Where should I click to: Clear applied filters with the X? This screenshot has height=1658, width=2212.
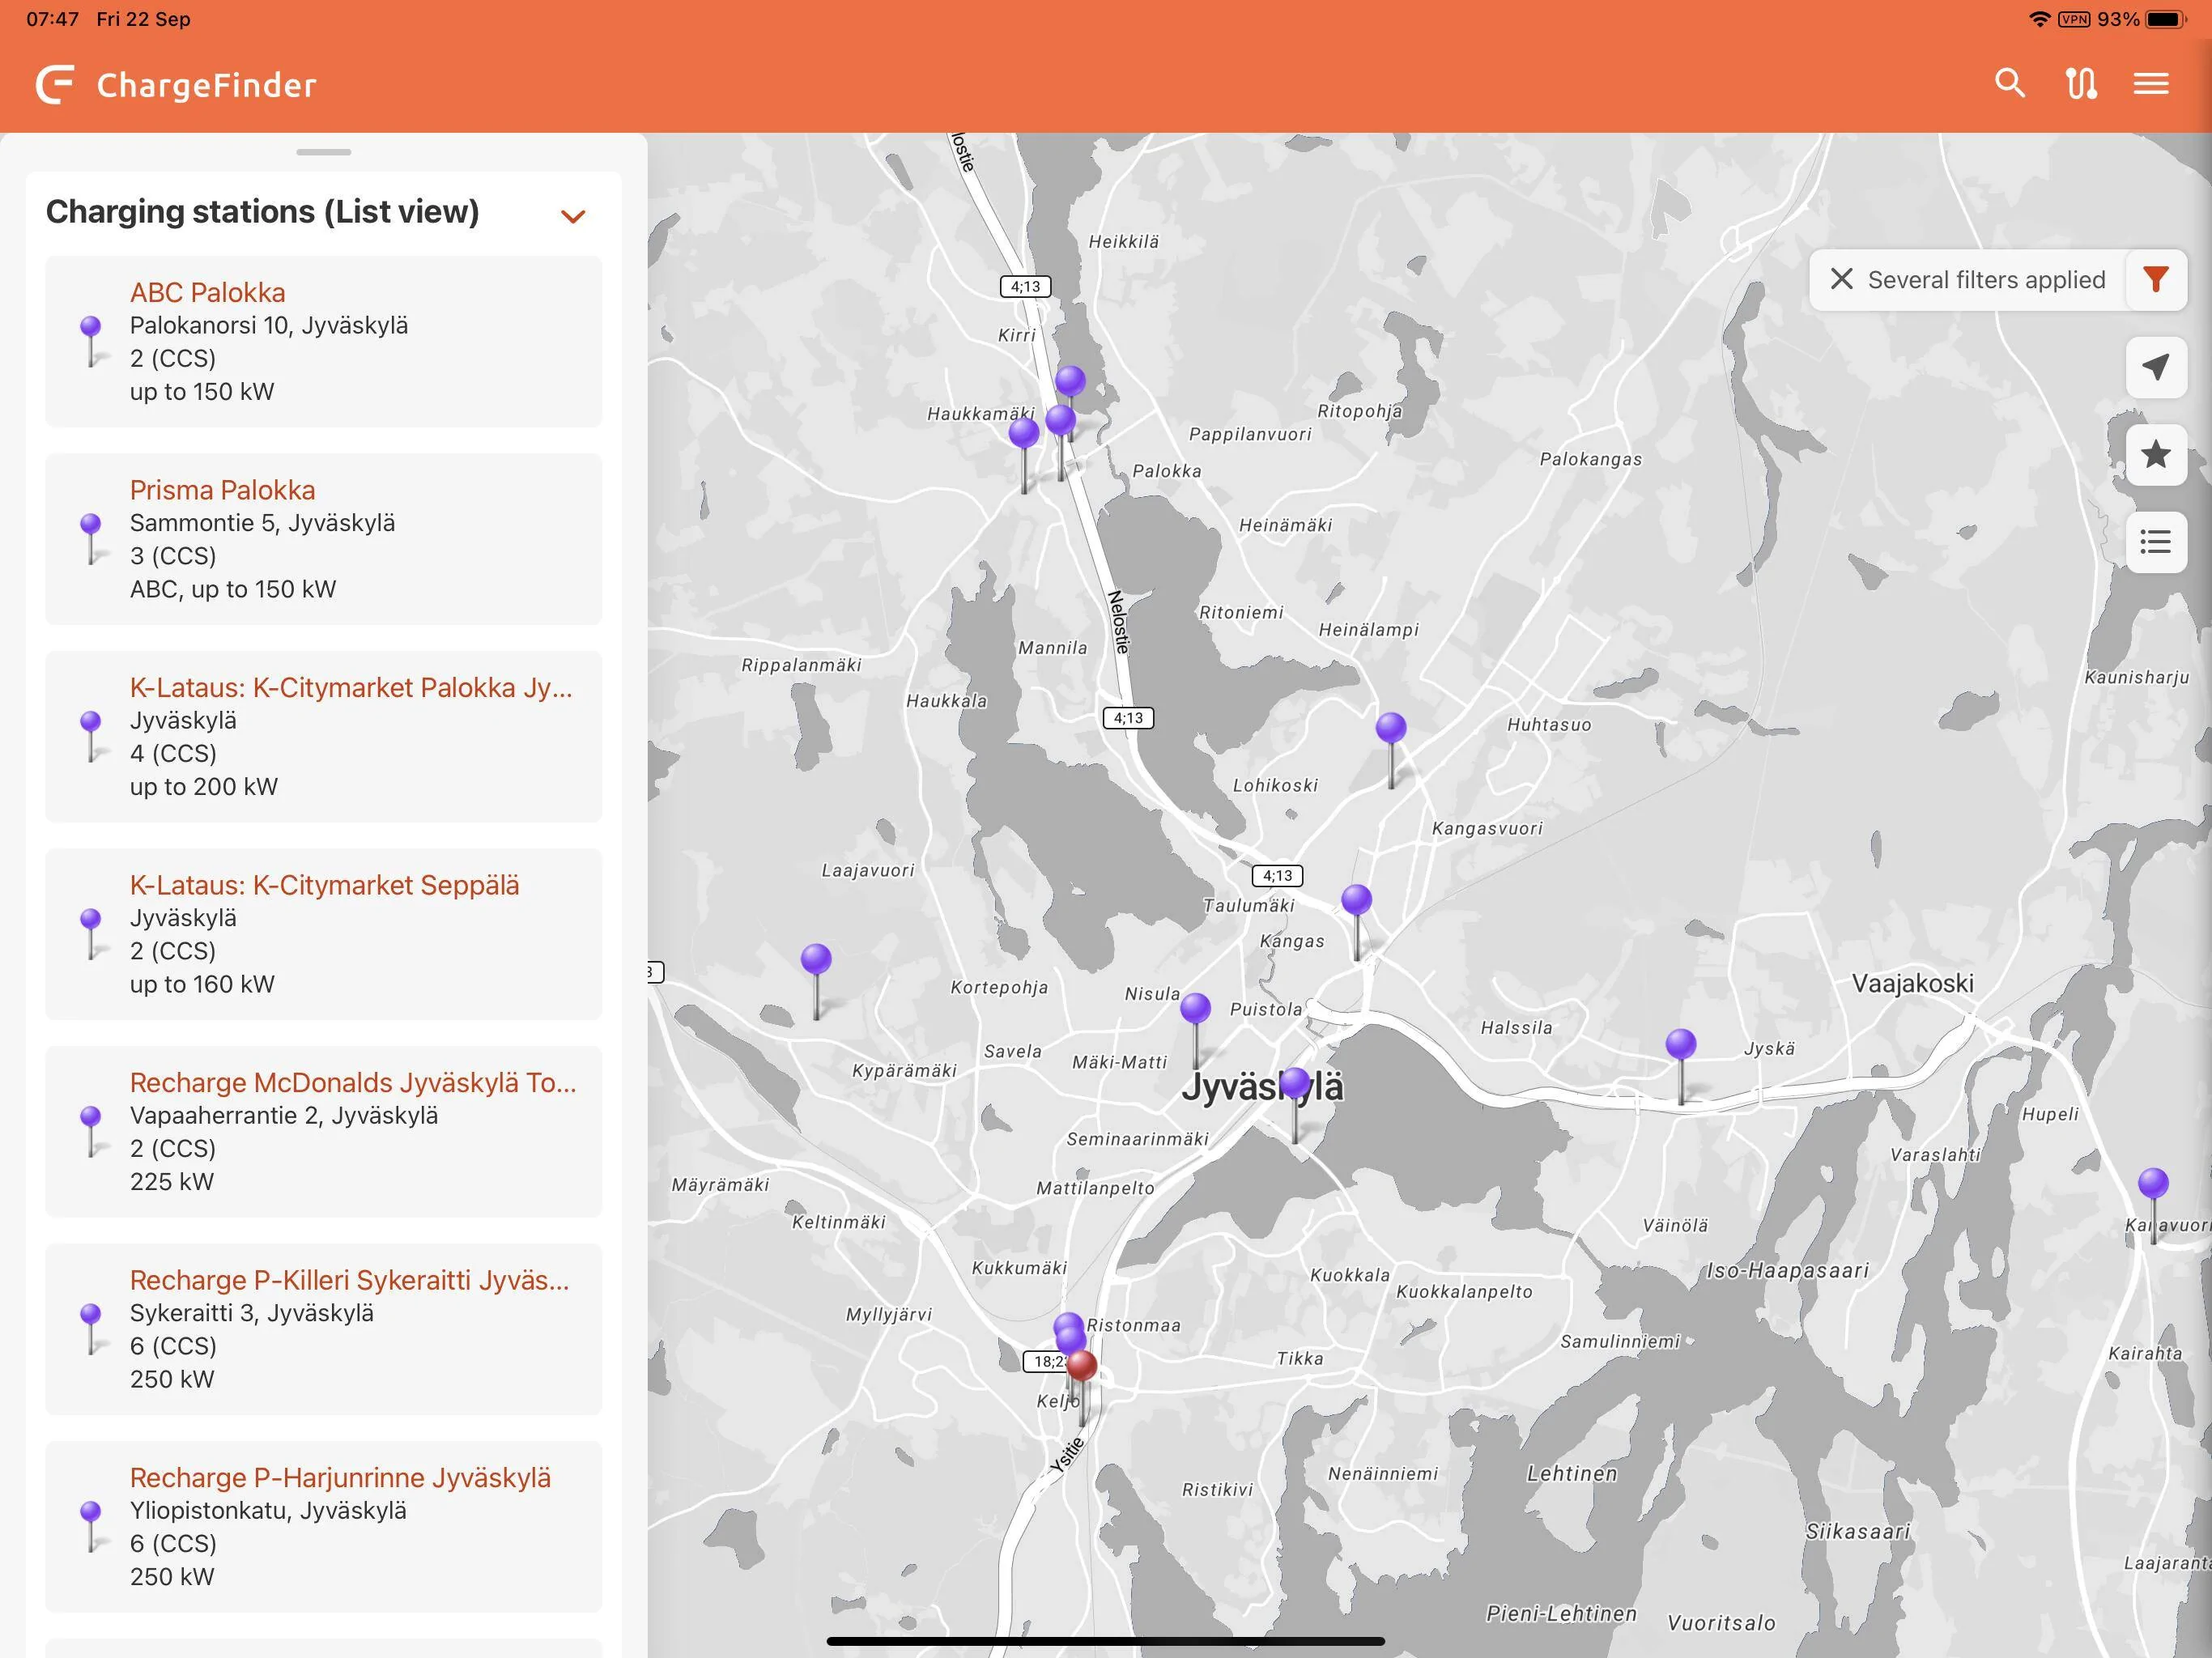click(1841, 280)
